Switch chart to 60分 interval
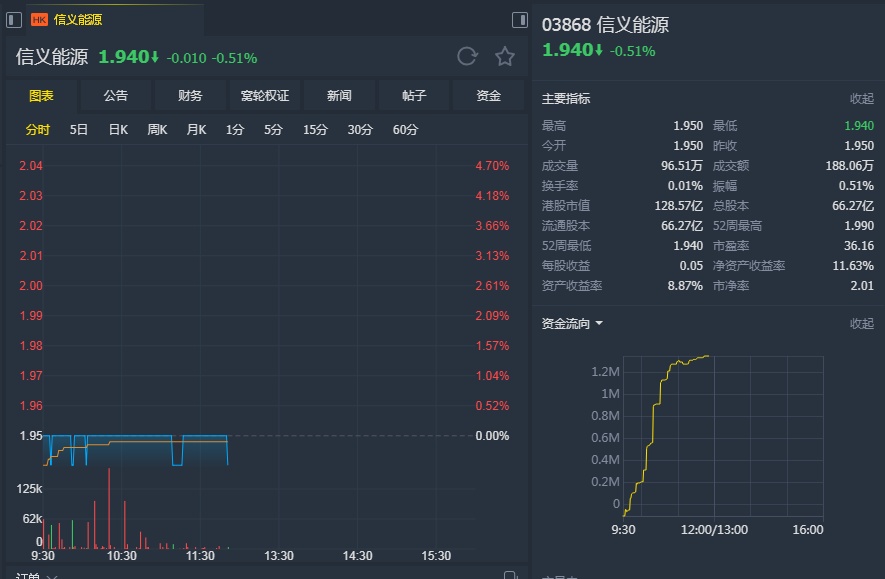The width and height of the screenshot is (885, 579). click(x=405, y=130)
